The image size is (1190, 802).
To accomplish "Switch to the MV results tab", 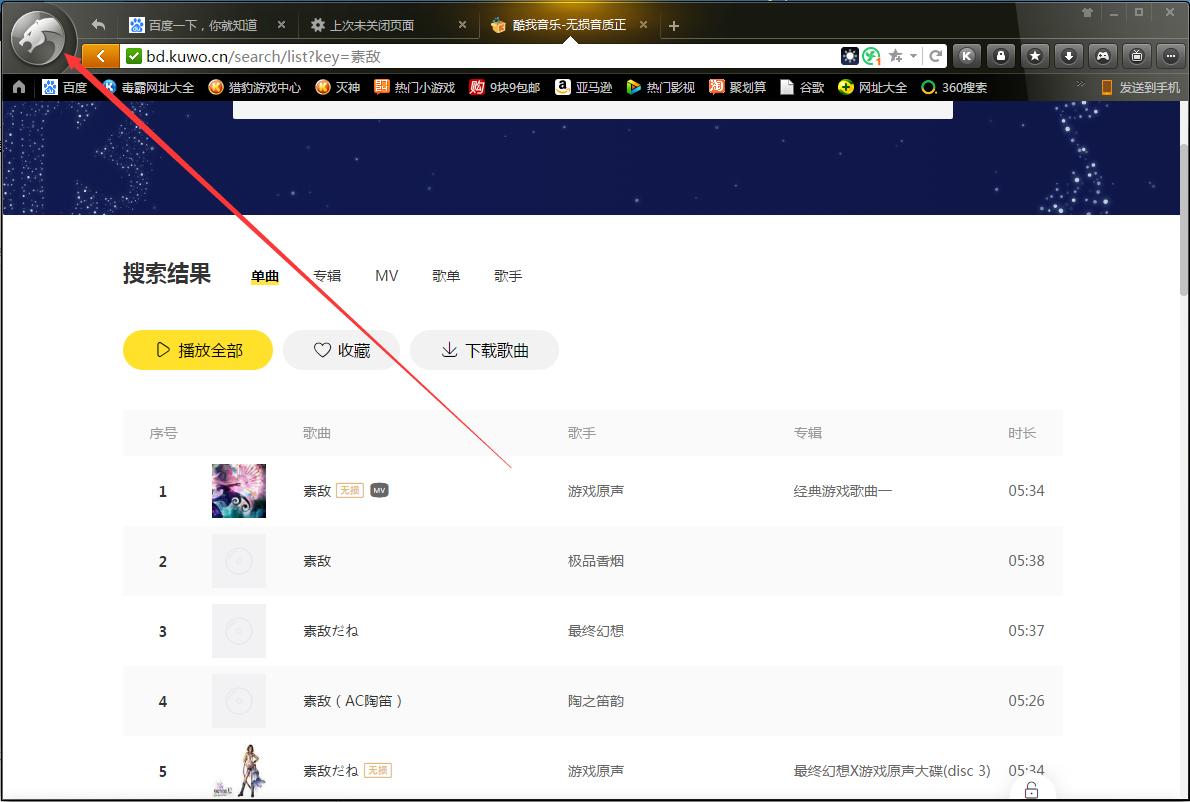I will 386,276.
